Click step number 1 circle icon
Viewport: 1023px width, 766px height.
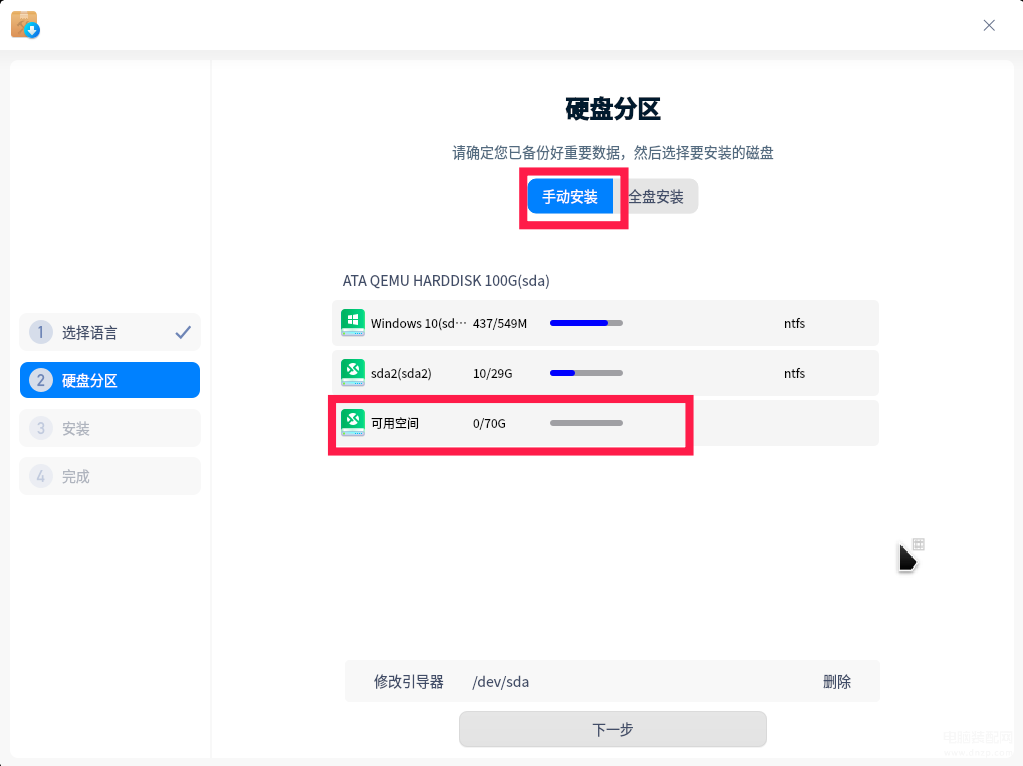[x=40, y=332]
